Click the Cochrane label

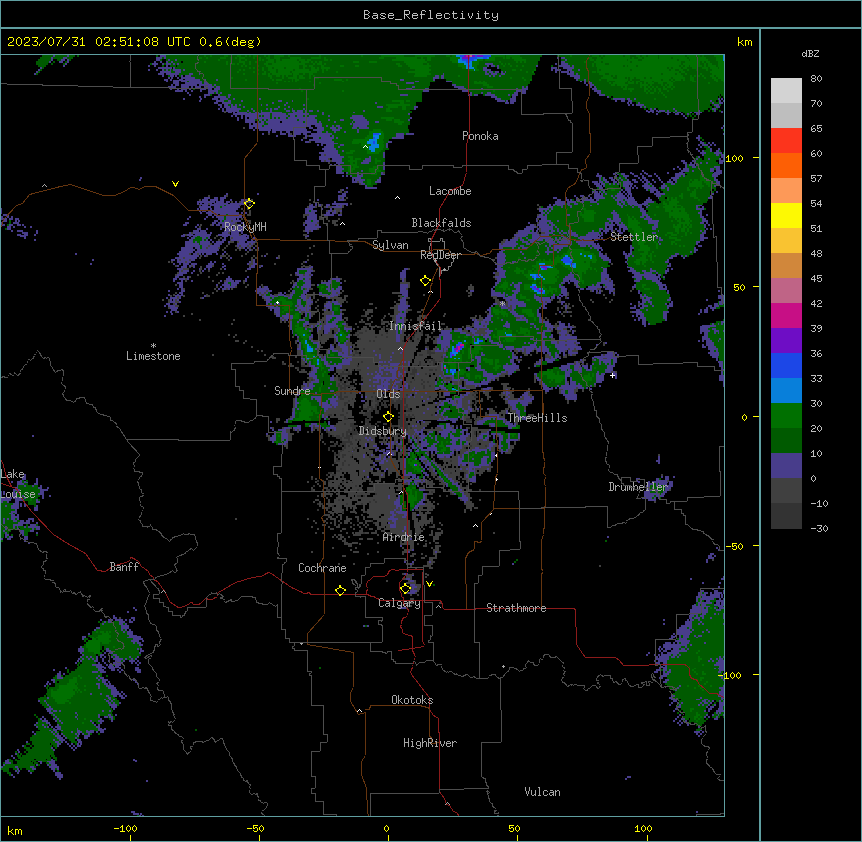coord(322,568)
